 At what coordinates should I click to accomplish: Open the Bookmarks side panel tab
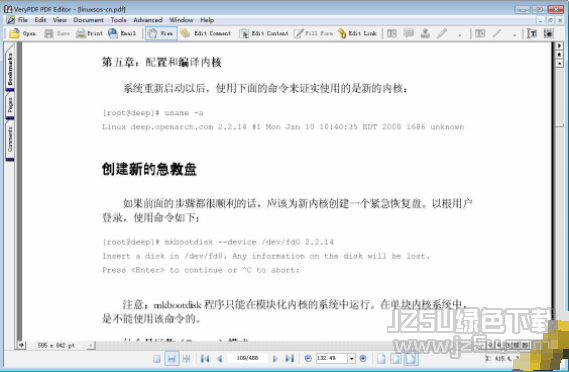point(10,68)
